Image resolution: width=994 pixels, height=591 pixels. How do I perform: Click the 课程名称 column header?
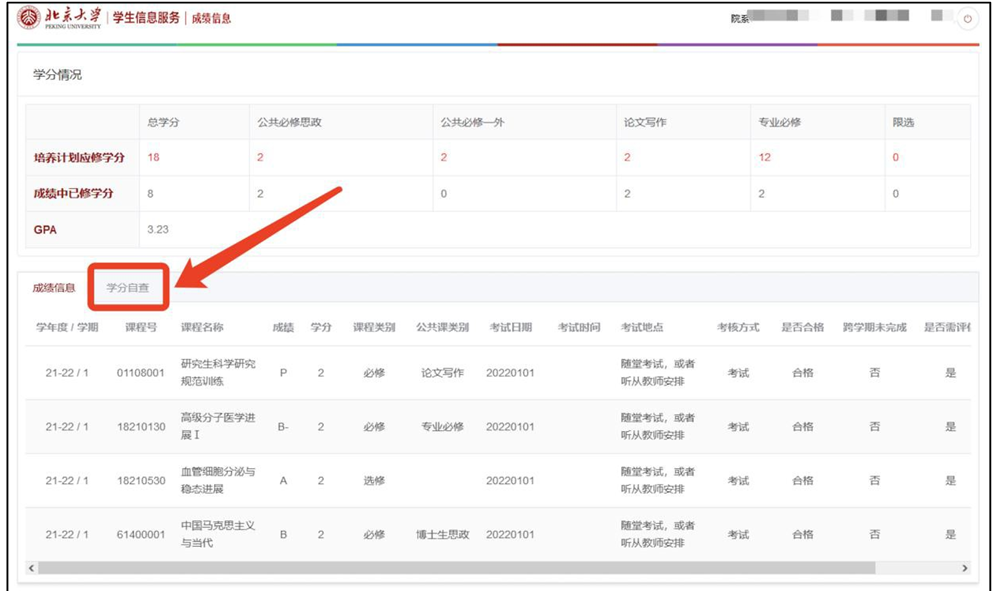pos(202,328)
